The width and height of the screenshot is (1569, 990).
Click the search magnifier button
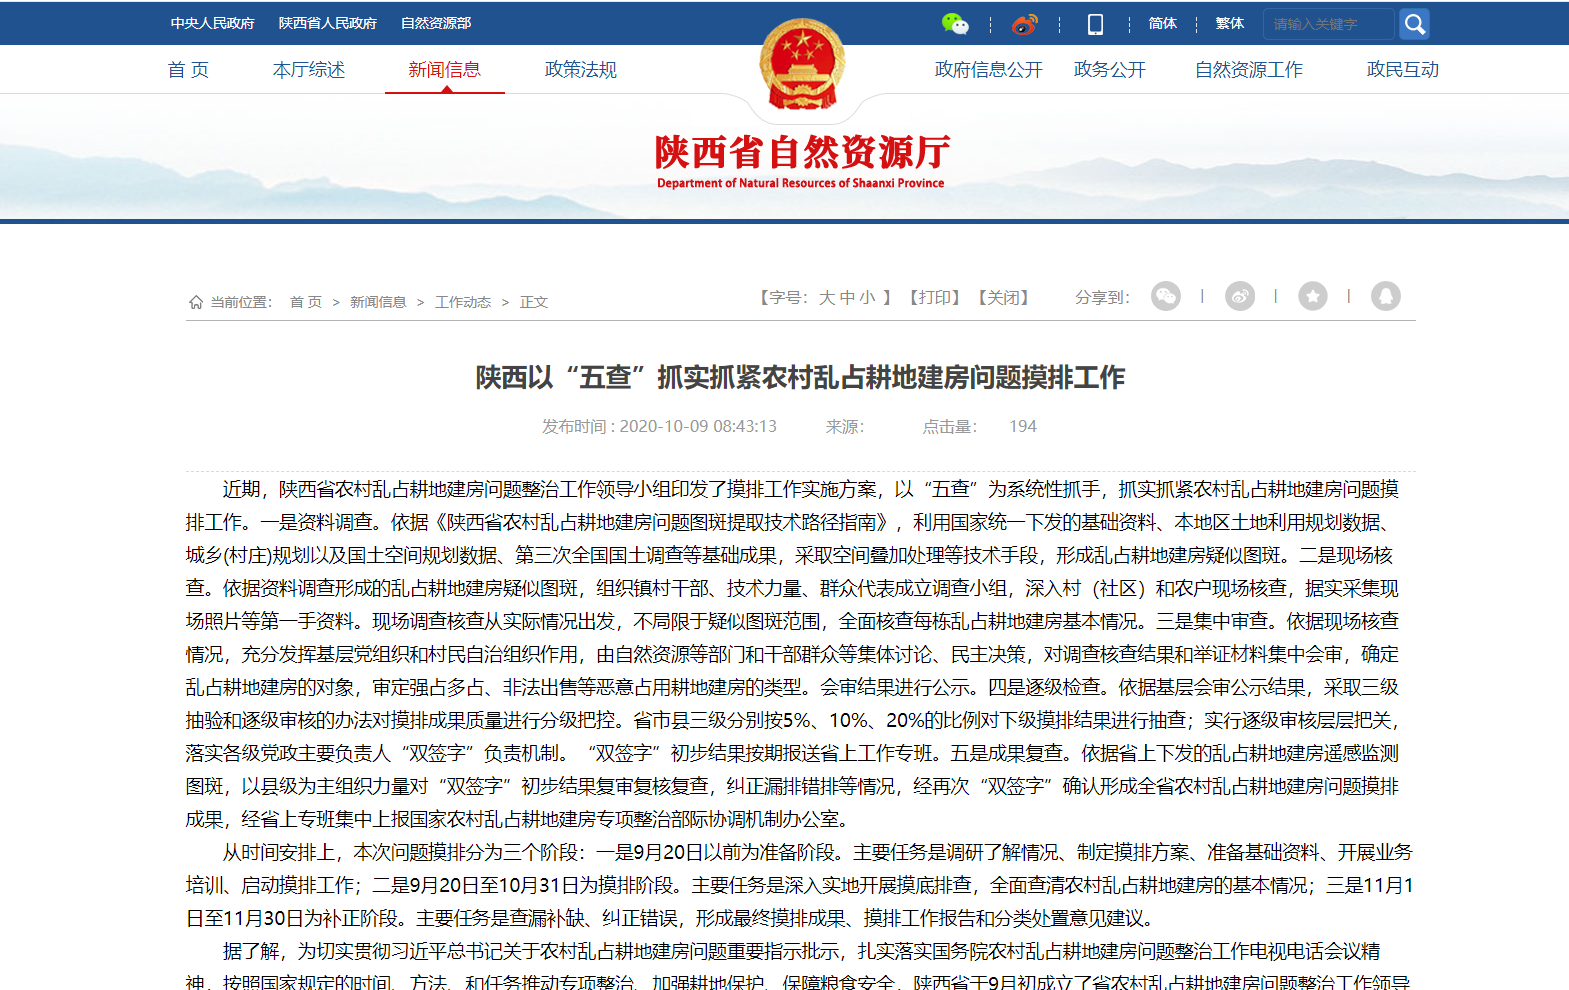tap(1414, 24)
